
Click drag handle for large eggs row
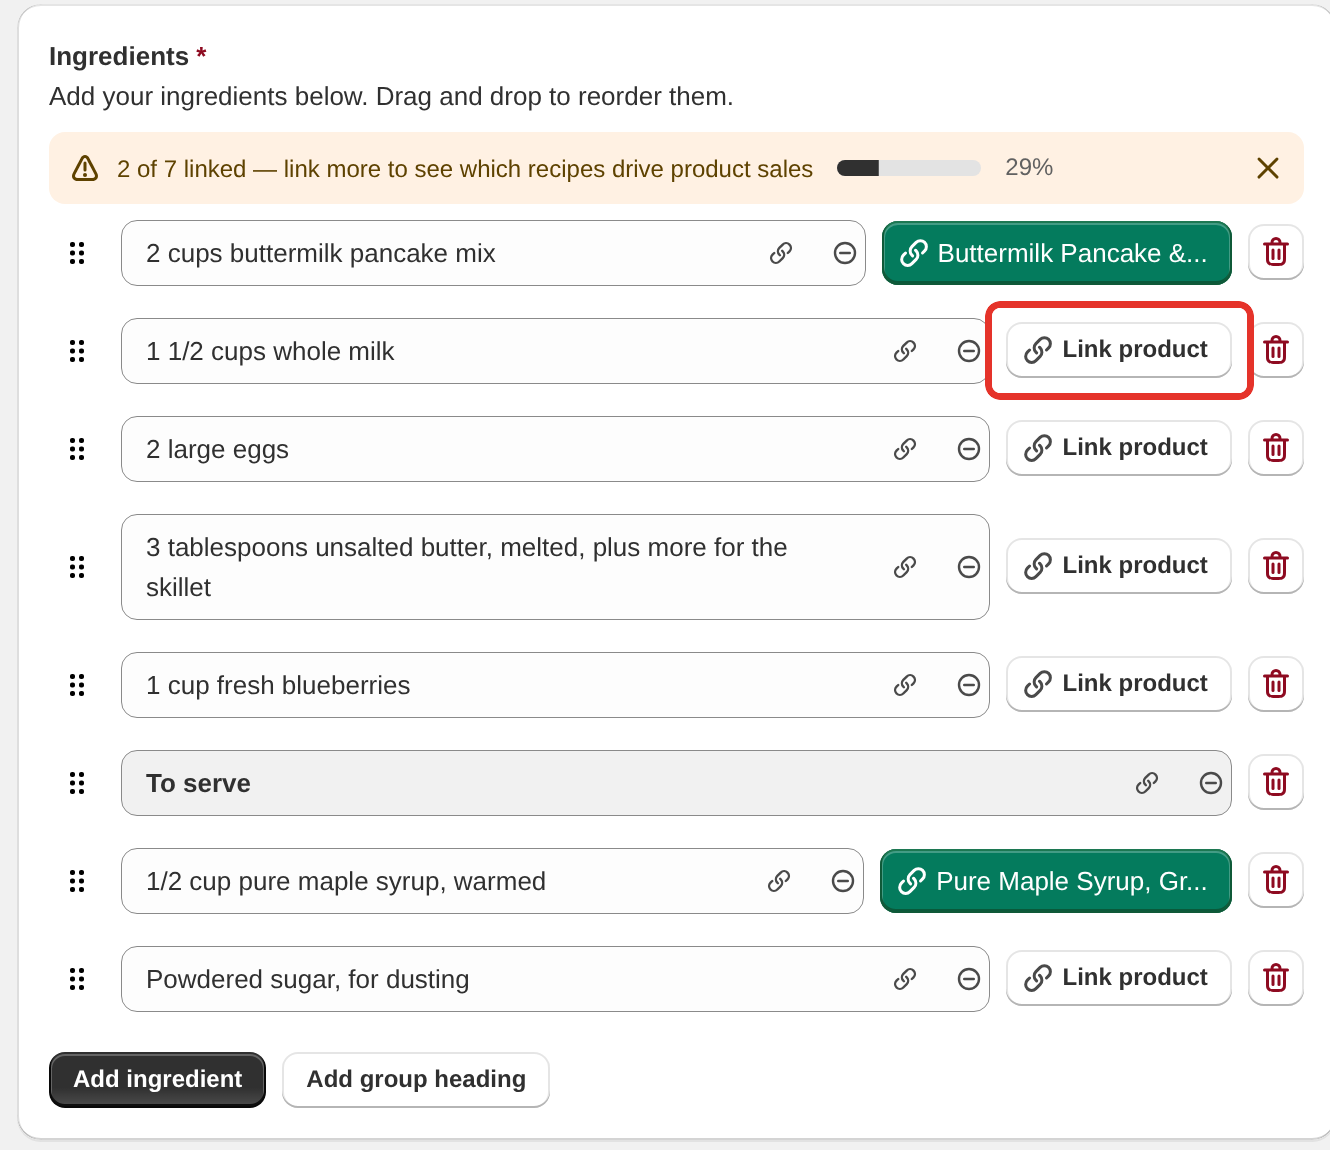77,449
